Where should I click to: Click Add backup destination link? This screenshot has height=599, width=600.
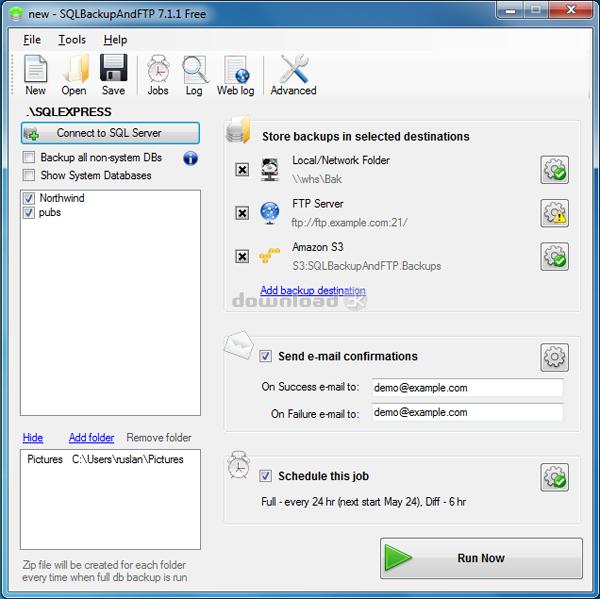pyautogui.click(x=312, y=291)
